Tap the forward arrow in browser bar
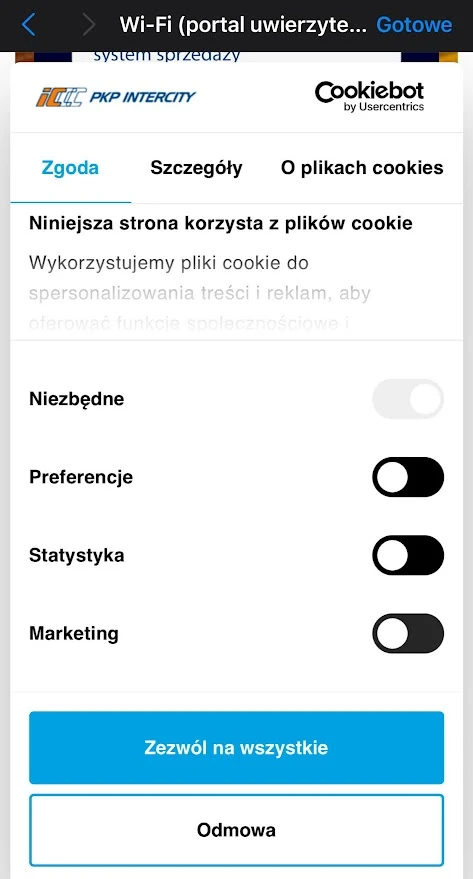Image resolution: width=473 pixels, height=879 pixels. pos(89,25)
